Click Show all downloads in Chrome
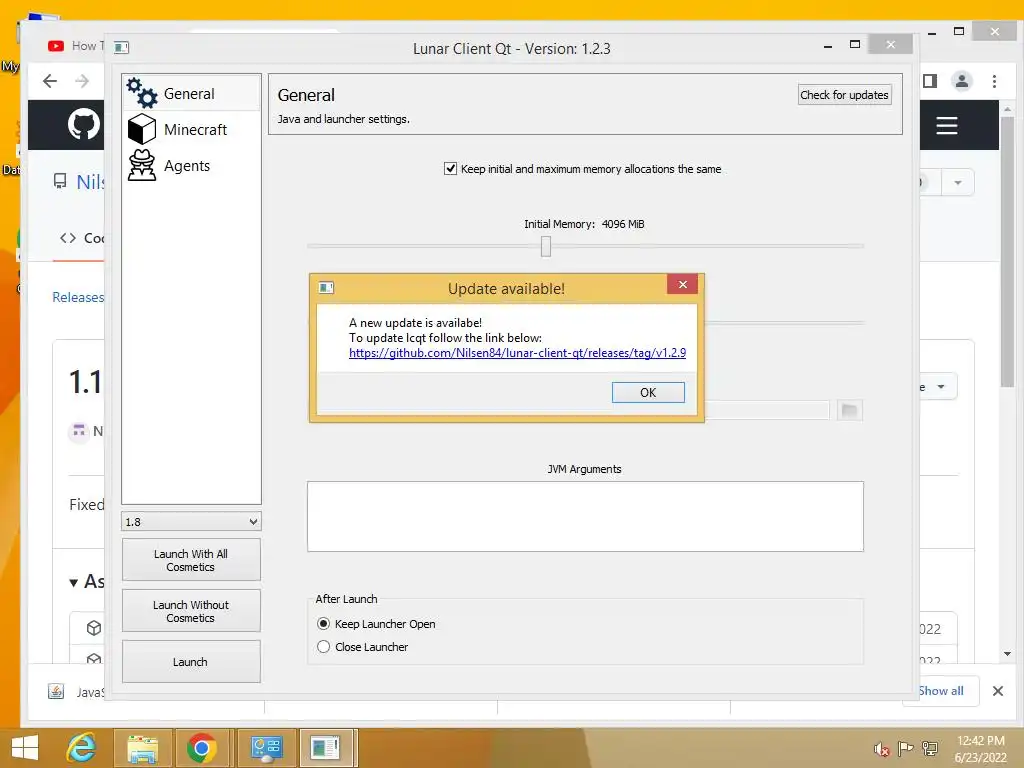This screenshot has height=768, width=1024. [x=940, y=690]
